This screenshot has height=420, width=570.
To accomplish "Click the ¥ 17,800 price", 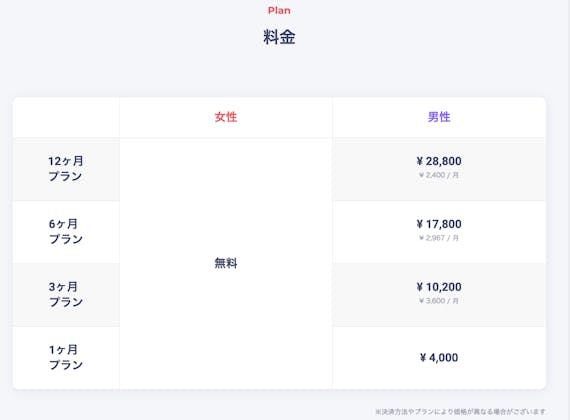I will point(439,224).
